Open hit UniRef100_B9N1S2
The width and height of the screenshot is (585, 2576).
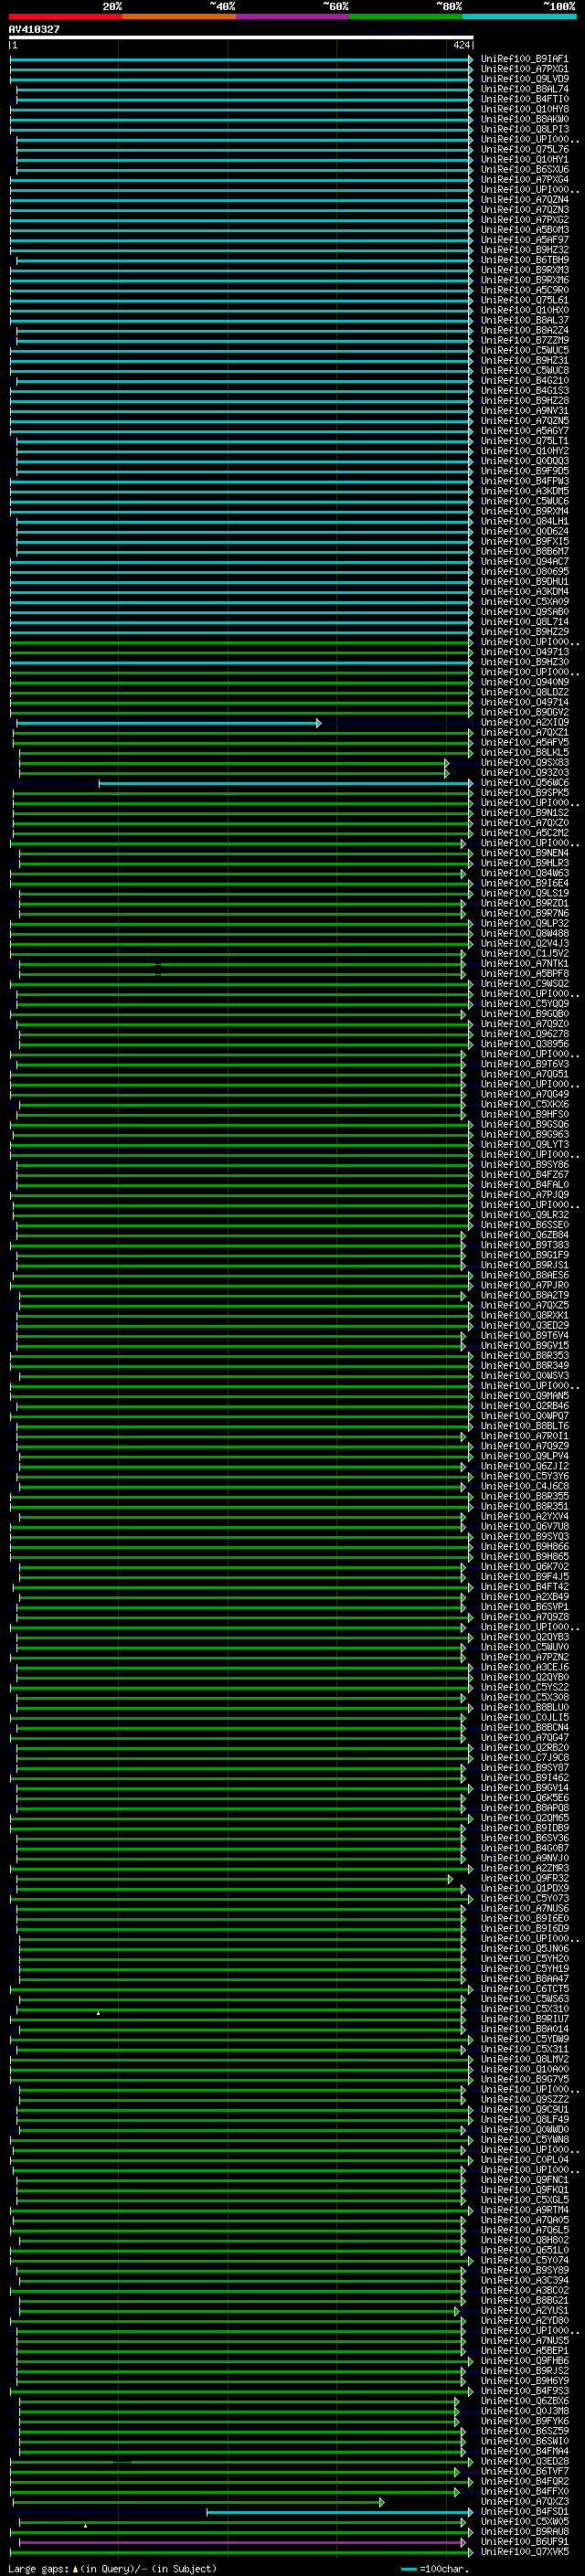(x=525, y=813)
